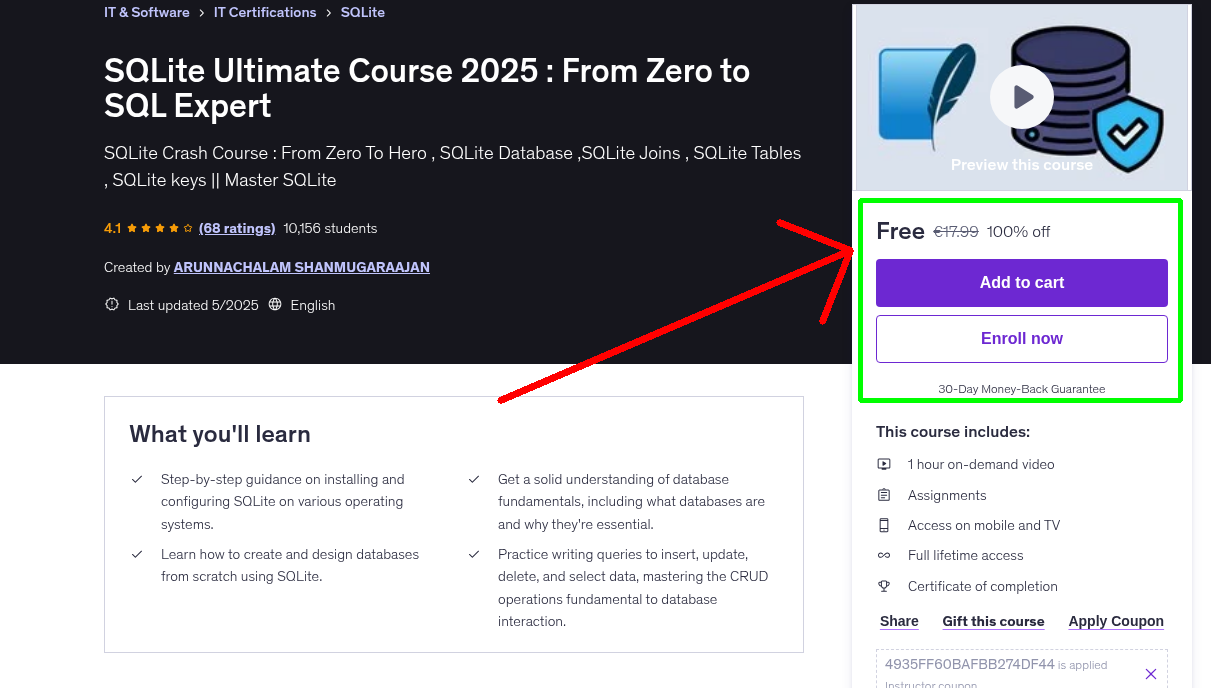The width and height of the screenshot is (1211, 688).
Task: Navigate to IT & Software breadcrumb
Action: [146, 12]
